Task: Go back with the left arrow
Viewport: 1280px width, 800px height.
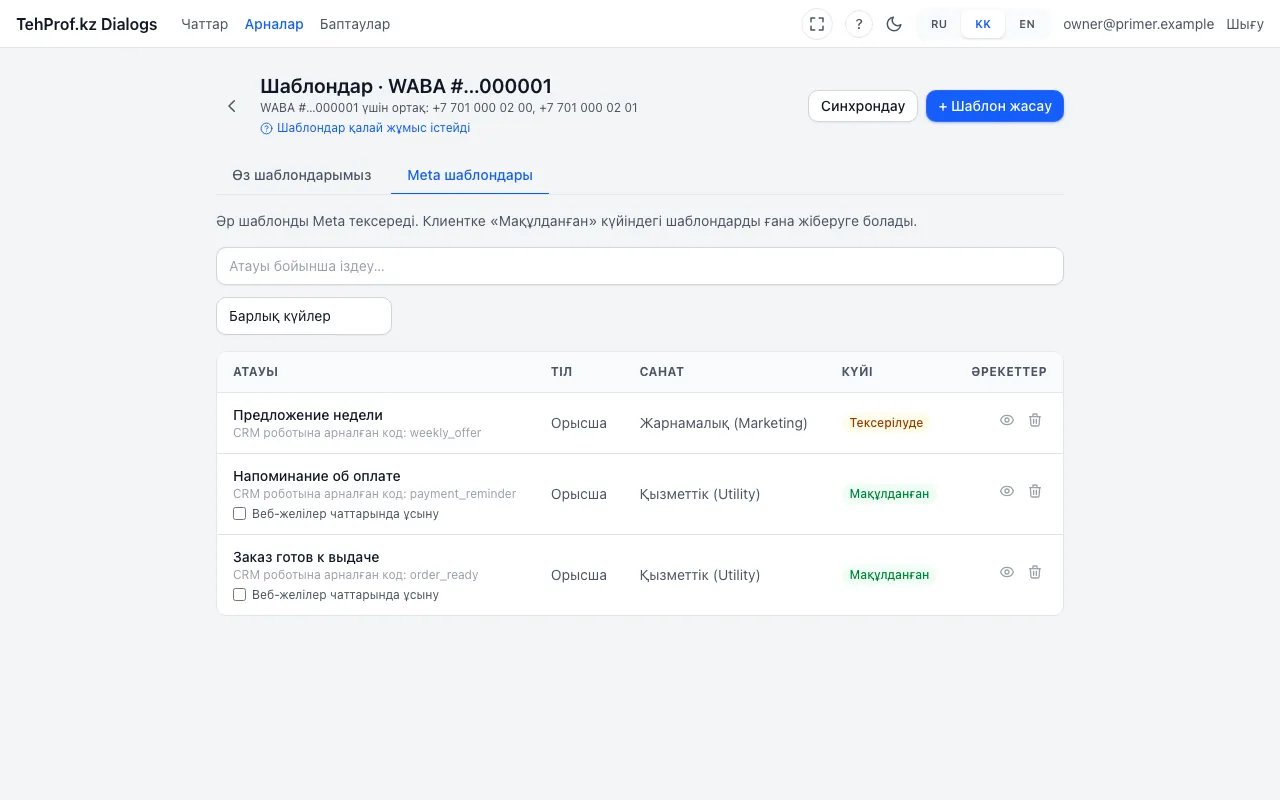Action: click(x=232, y=106)
